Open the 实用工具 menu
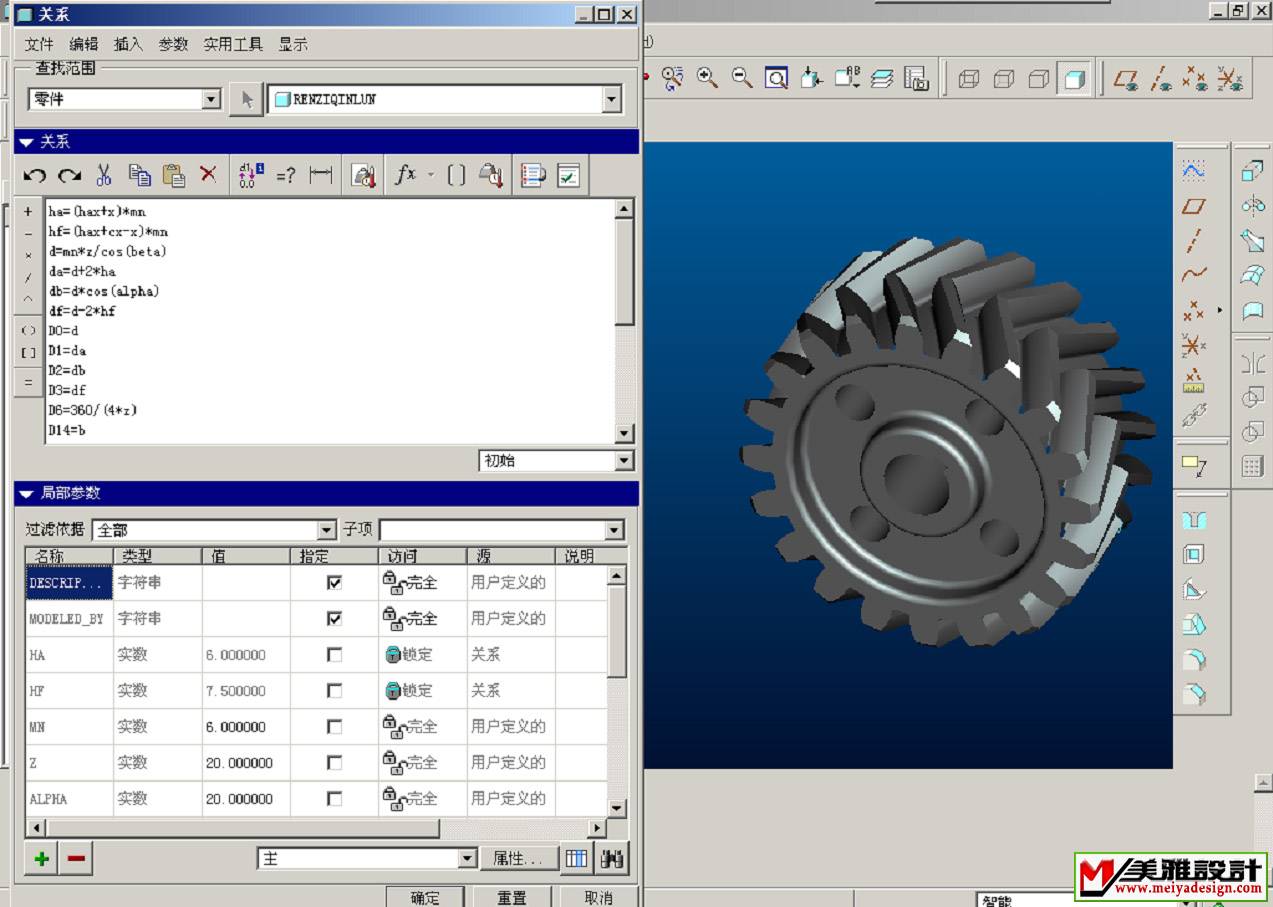Screen dimensions: 1273x907 [233, 44]
